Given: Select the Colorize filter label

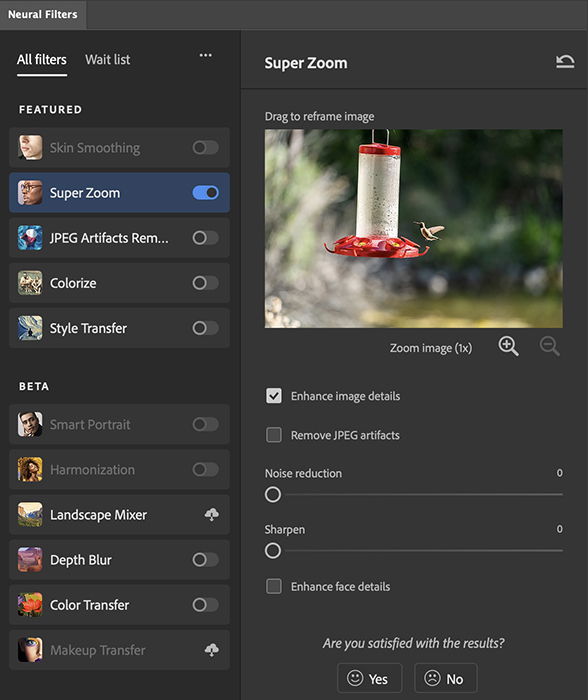Looking at the screenshot, I should [x=73, y=283].
